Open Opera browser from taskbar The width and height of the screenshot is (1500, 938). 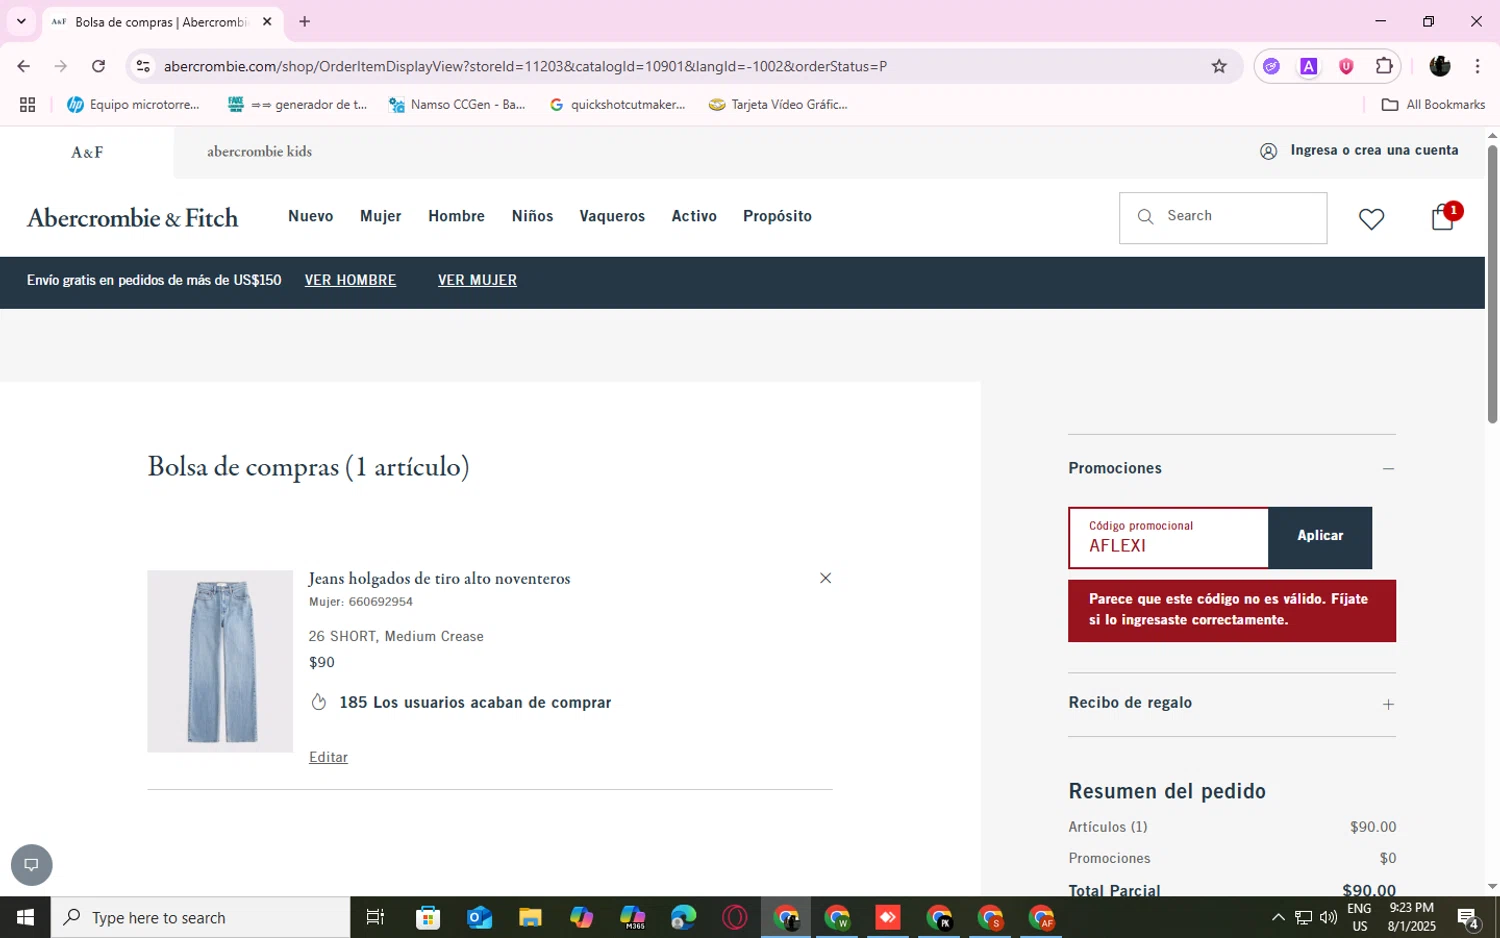click(x=734, y=917)
